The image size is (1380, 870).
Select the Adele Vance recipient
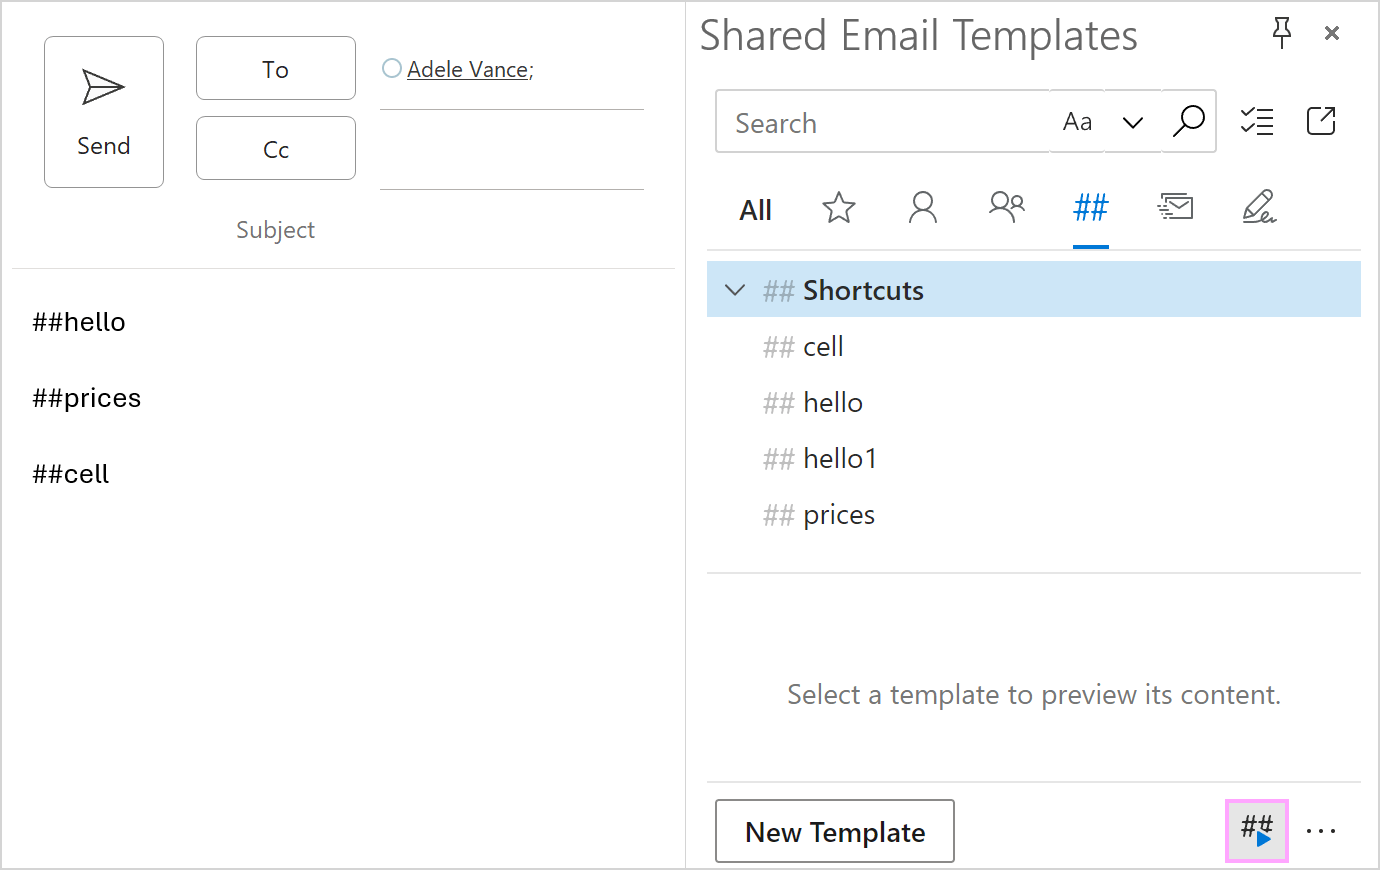click(470, 69)
